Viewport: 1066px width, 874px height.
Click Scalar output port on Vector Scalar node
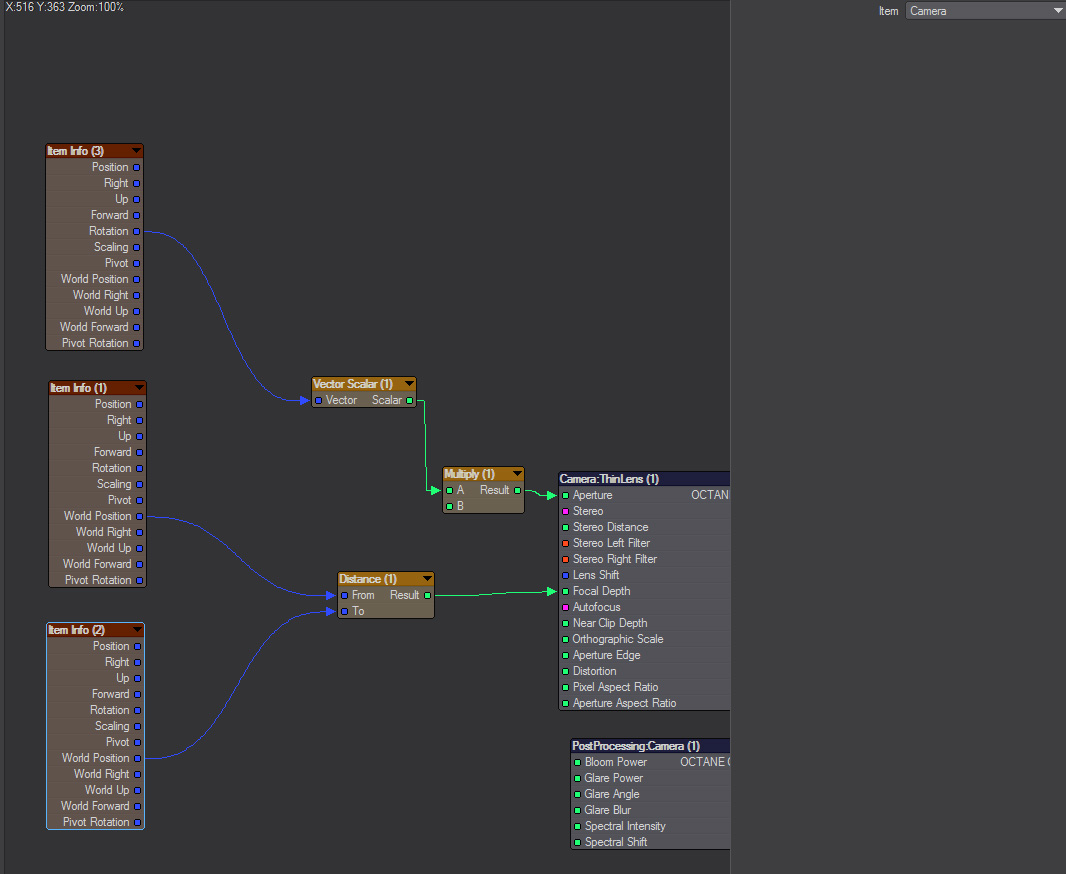(x=409, y=400)
